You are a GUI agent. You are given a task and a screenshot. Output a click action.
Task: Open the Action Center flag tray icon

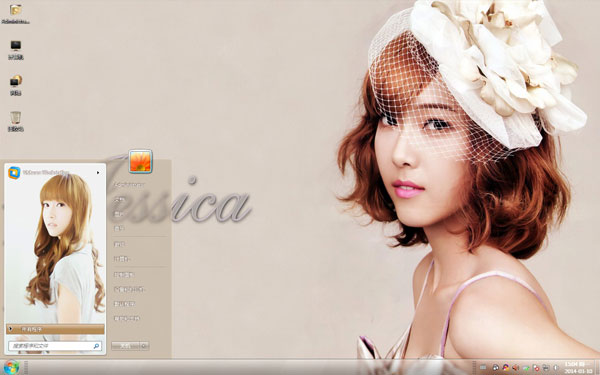point(536,368)
